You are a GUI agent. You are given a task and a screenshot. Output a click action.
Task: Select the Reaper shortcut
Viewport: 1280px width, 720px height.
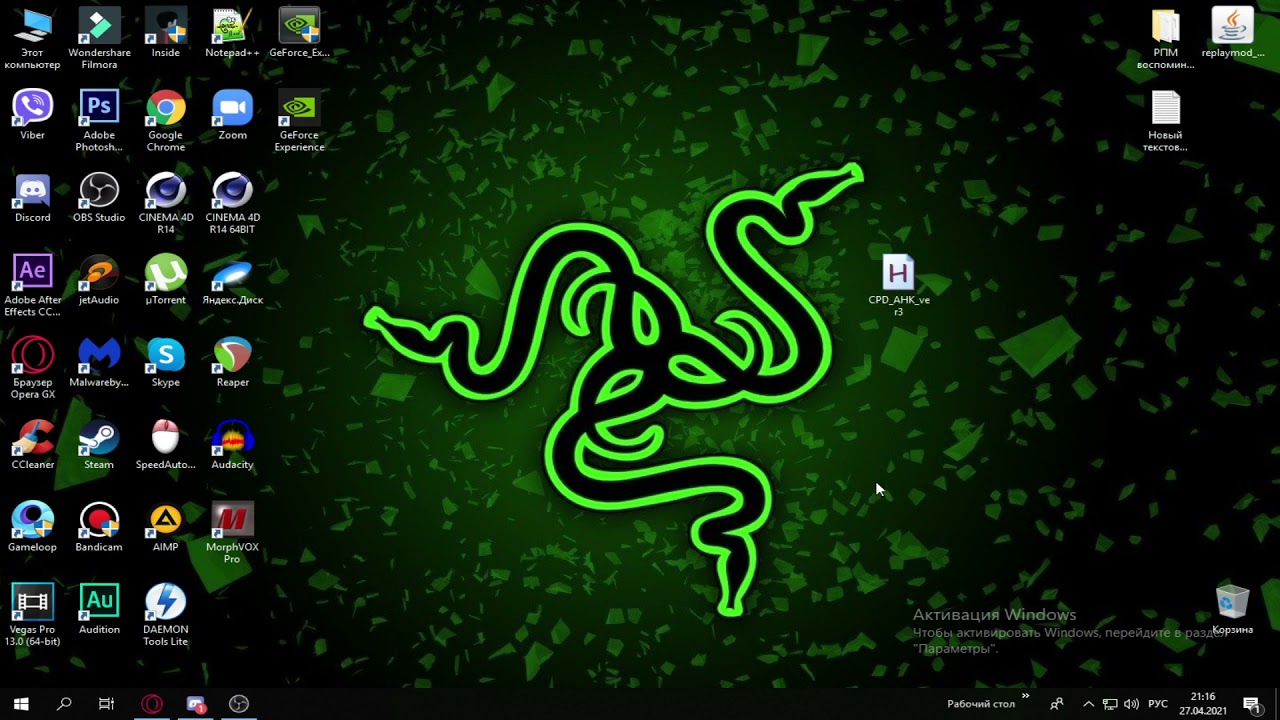pyautogui.click(x=232, y=362)
